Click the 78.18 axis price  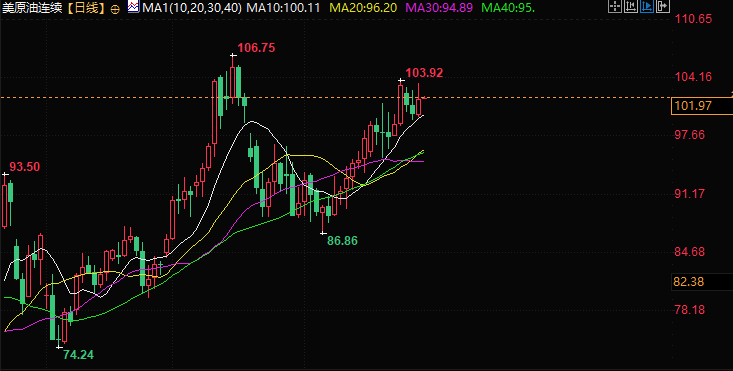click(689, 310)
